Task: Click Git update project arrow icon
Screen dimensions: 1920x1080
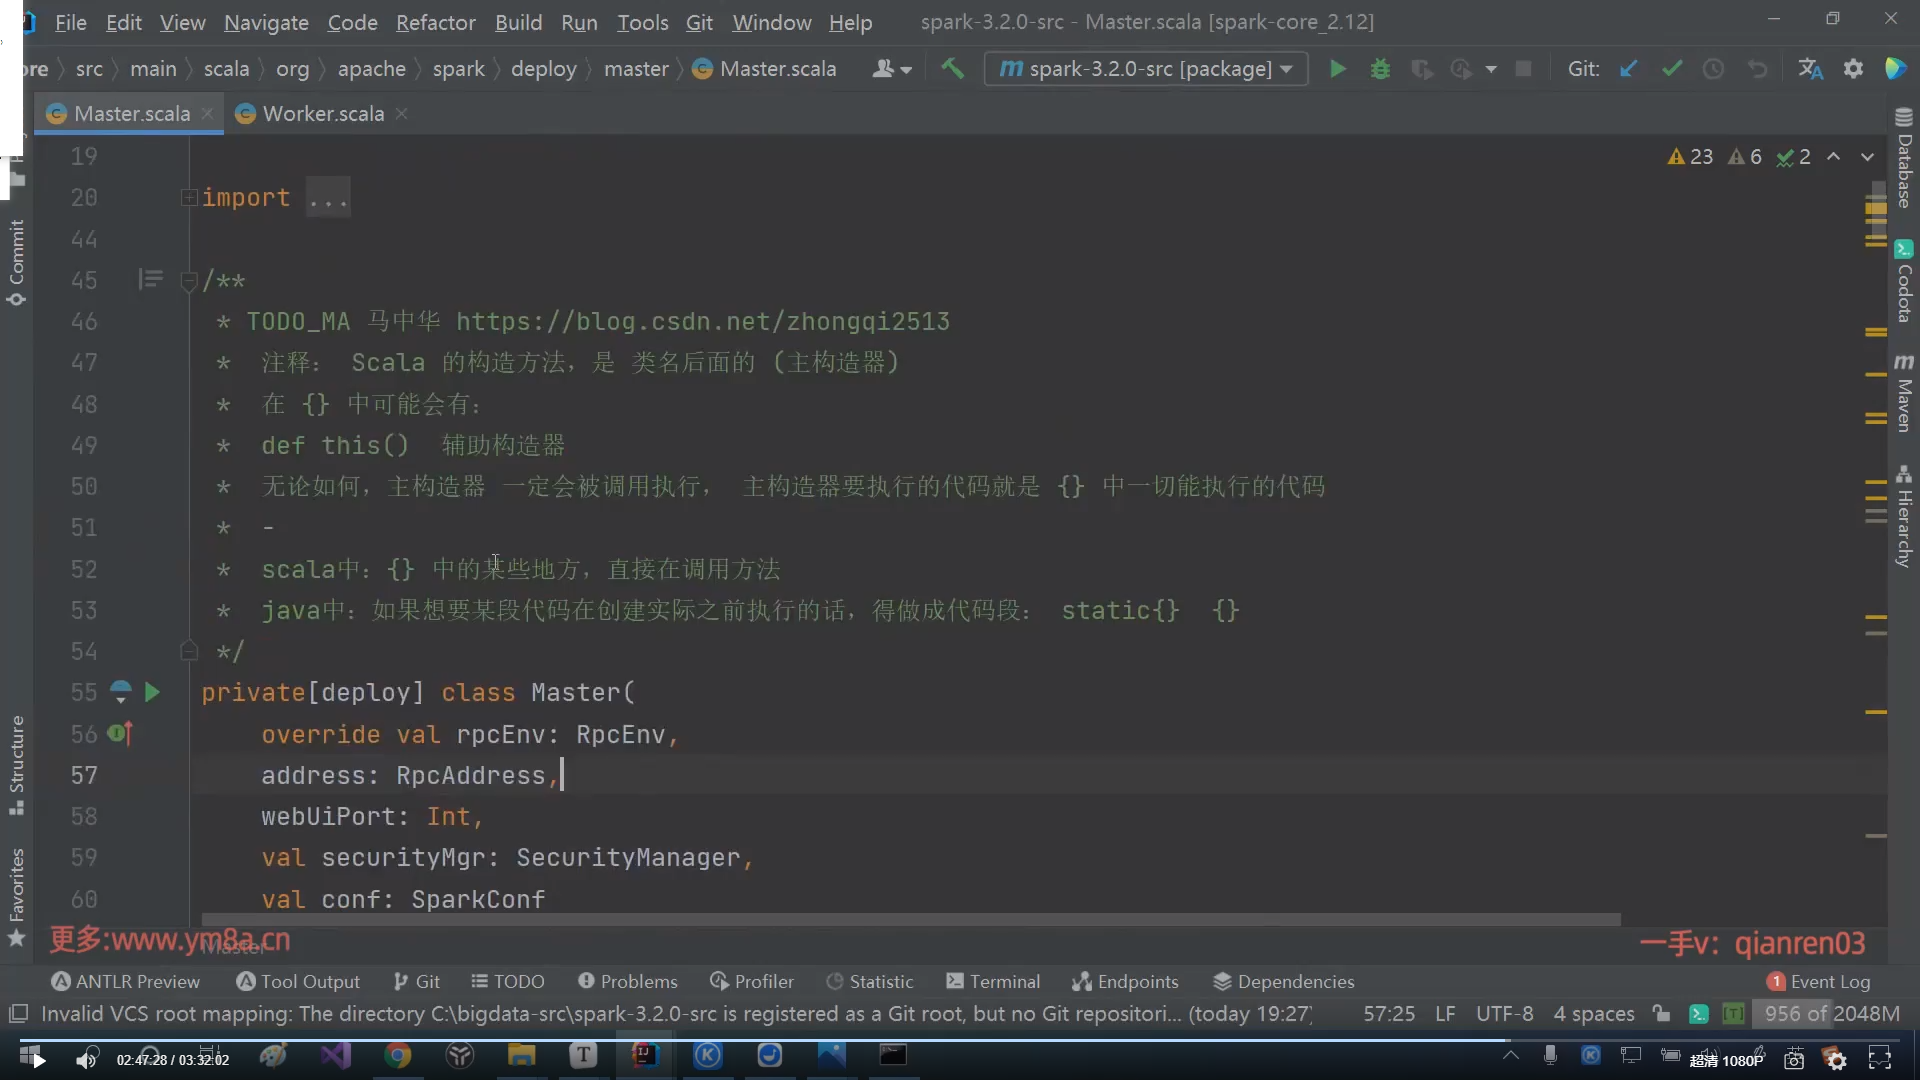Action: [x=1629, y=69]
